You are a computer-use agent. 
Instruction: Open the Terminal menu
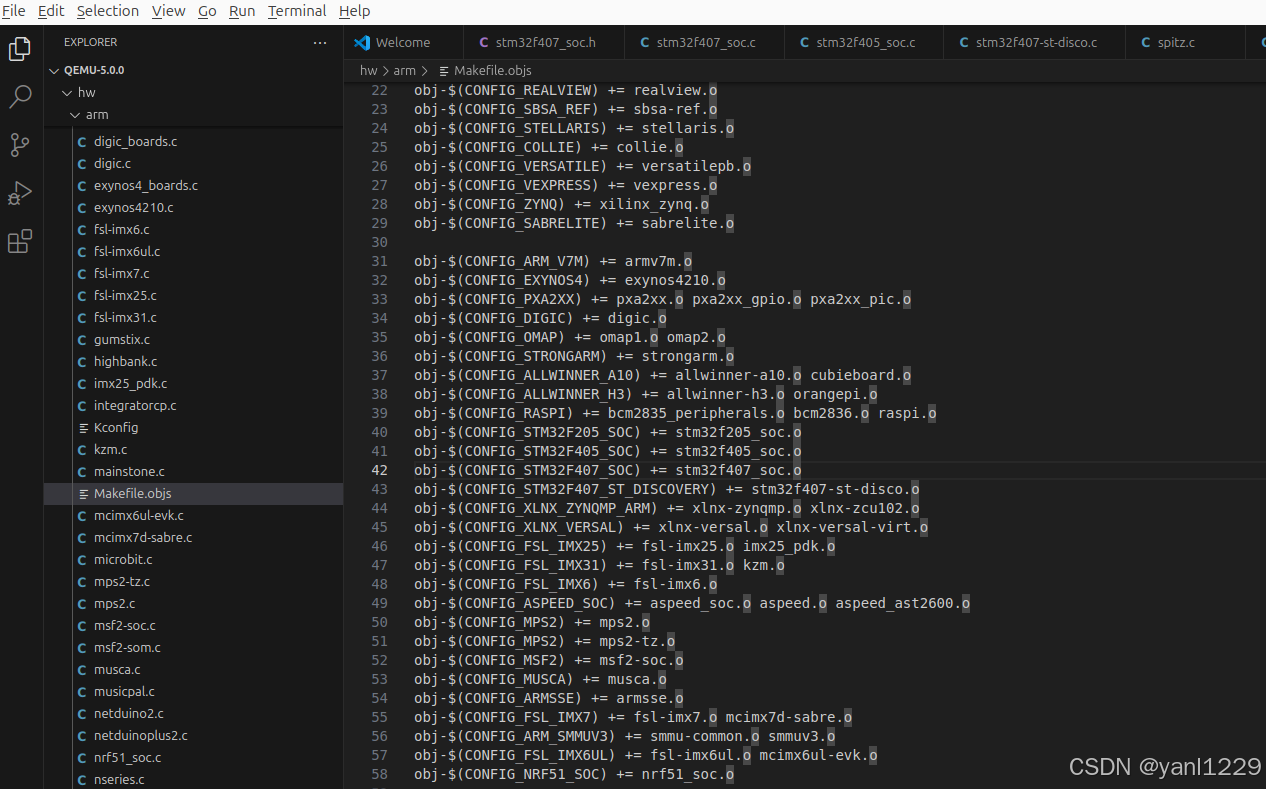click(x=296, y=11)
